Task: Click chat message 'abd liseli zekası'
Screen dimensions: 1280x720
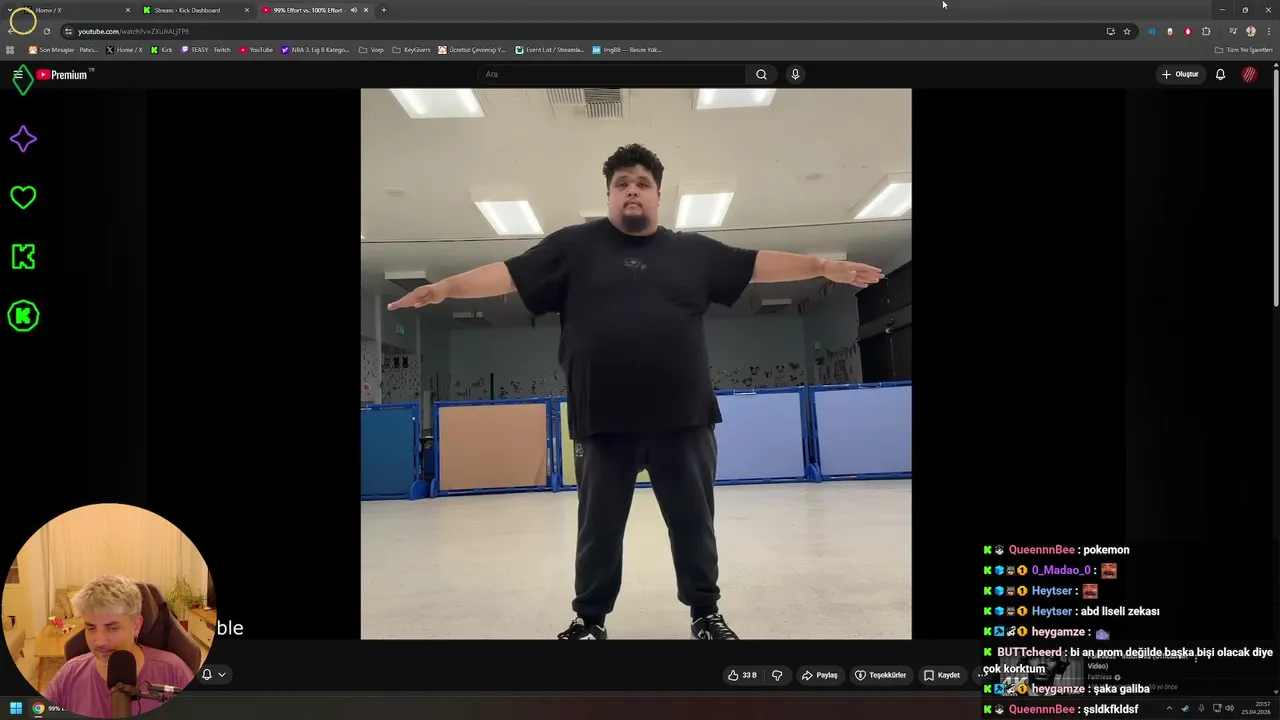Action: [1120, 611]
